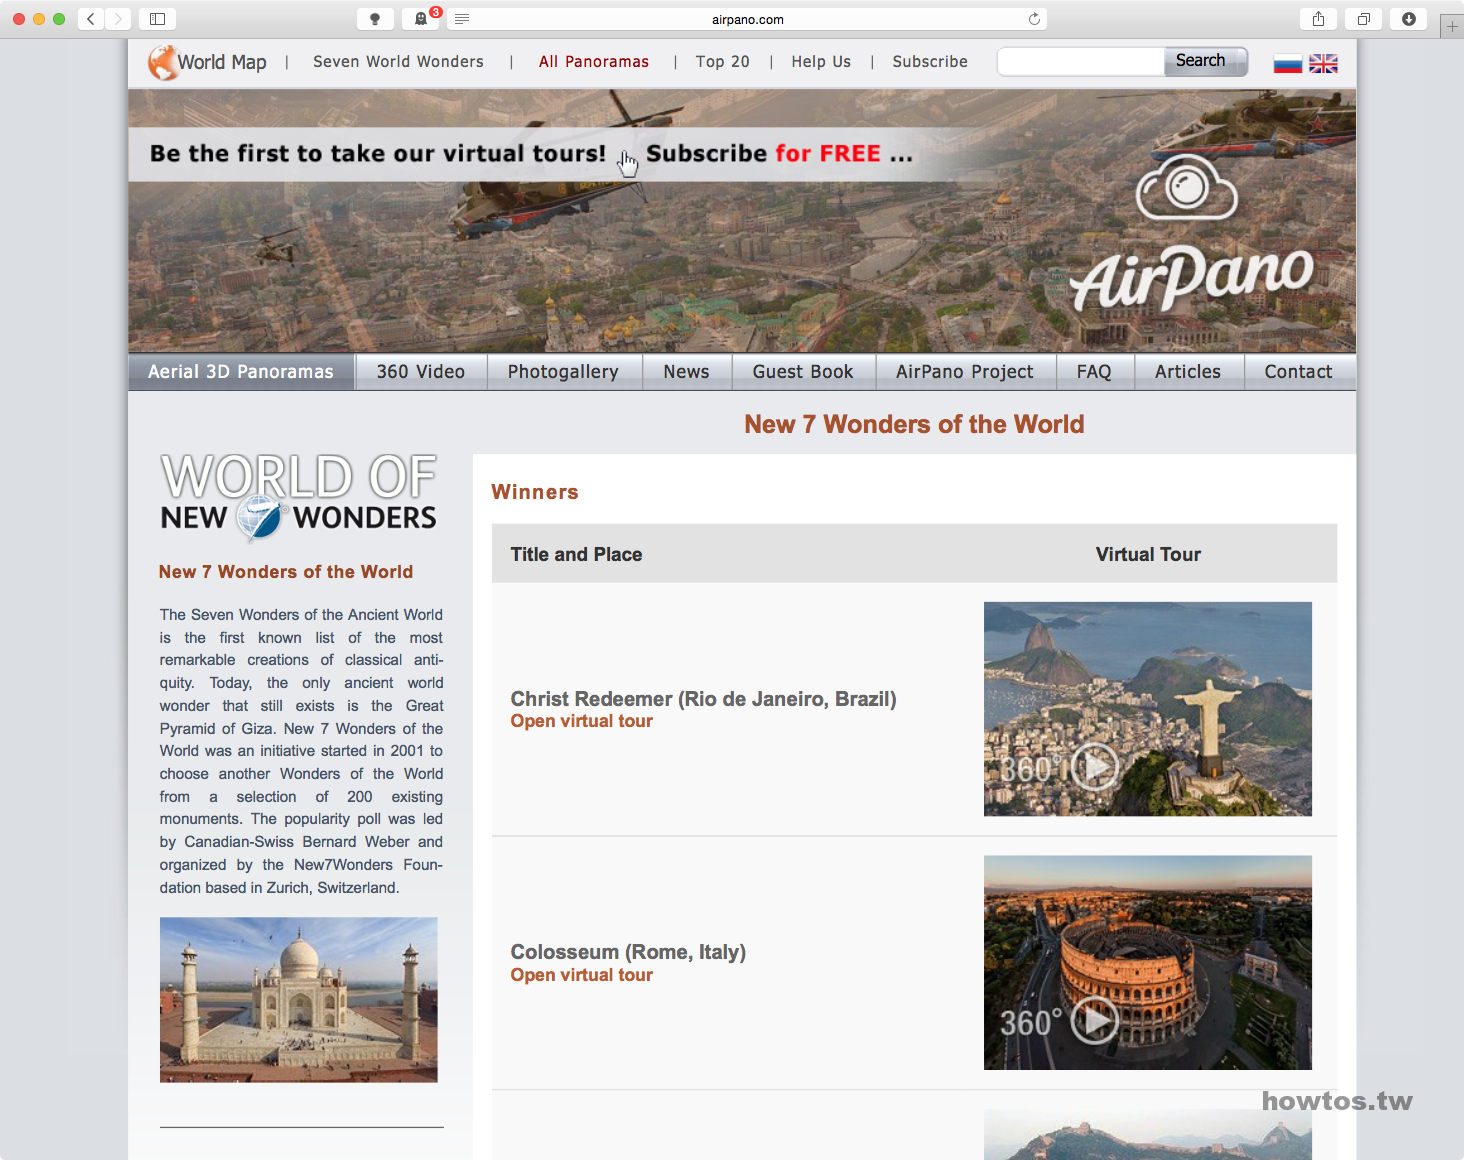The width and height of the screenshot is (1464, 1160).
Task: Select Guest Book tab
Action: point(803,372)
